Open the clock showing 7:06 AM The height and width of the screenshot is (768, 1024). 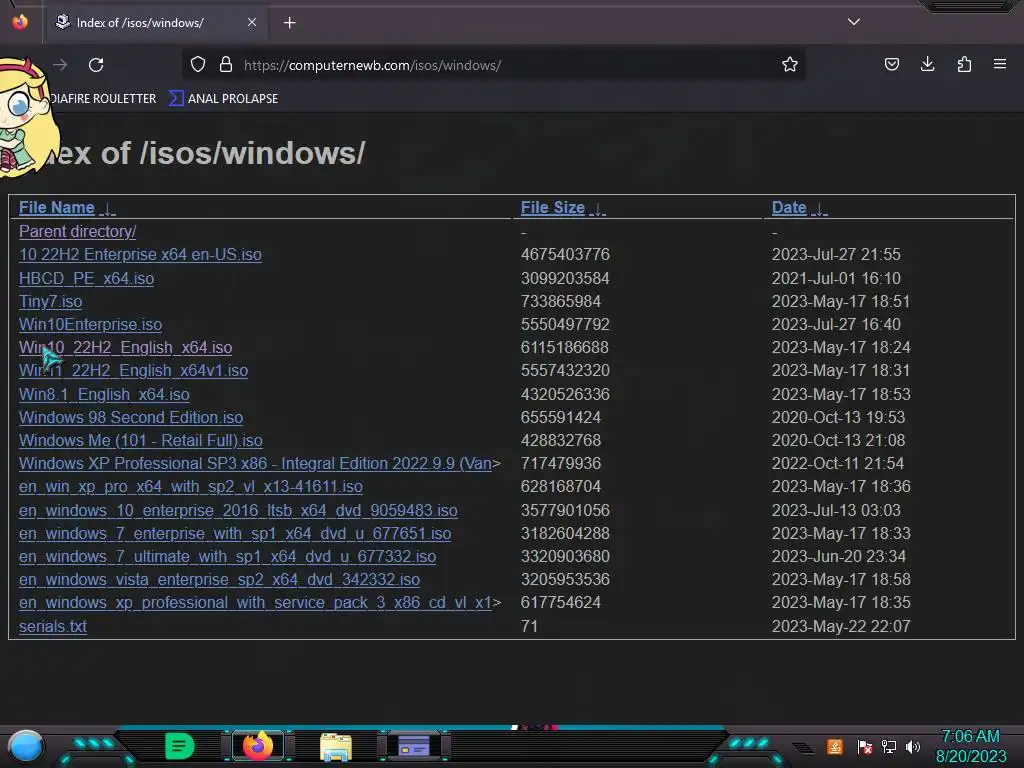tap(970, 746)
